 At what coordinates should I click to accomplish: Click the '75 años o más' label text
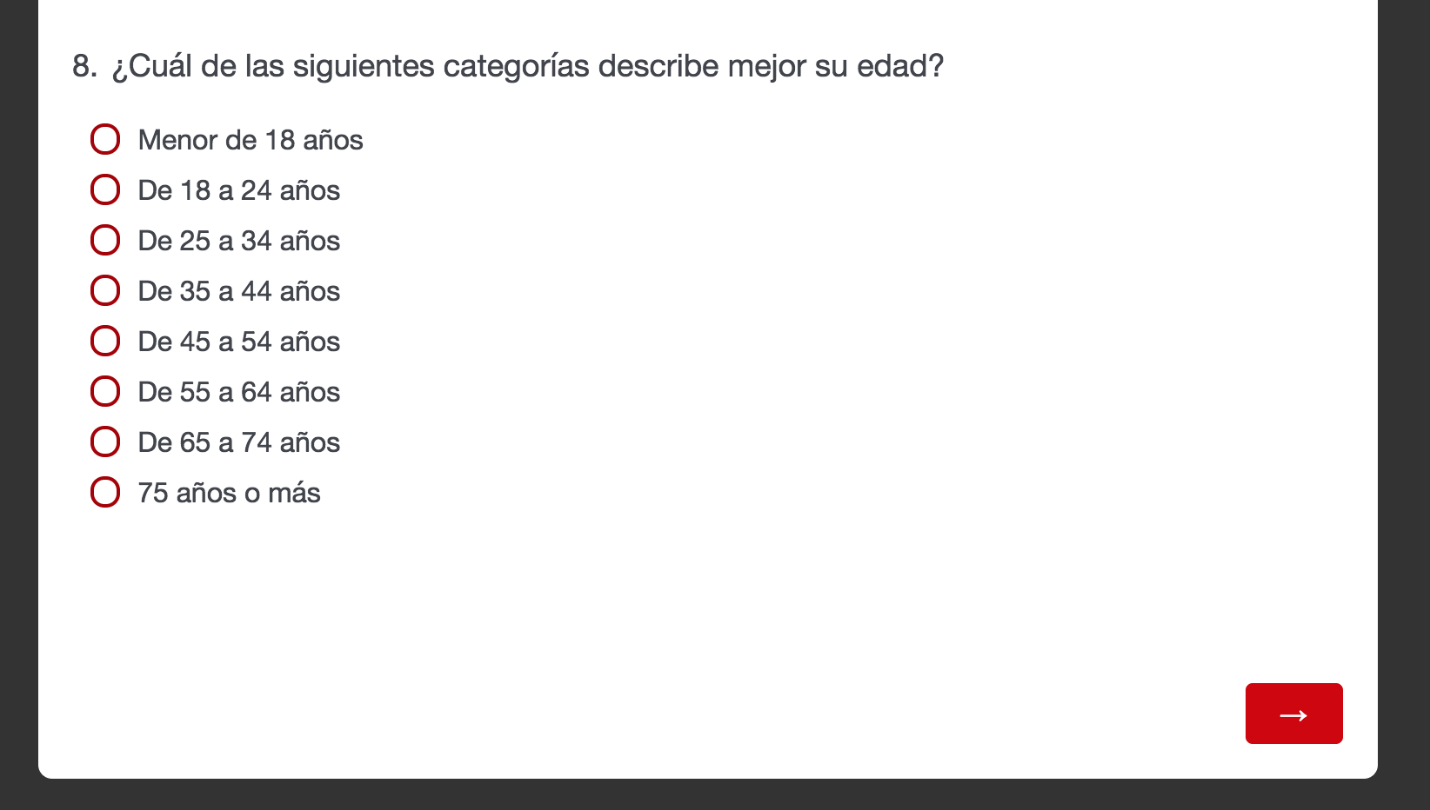[x=229, y=493]
